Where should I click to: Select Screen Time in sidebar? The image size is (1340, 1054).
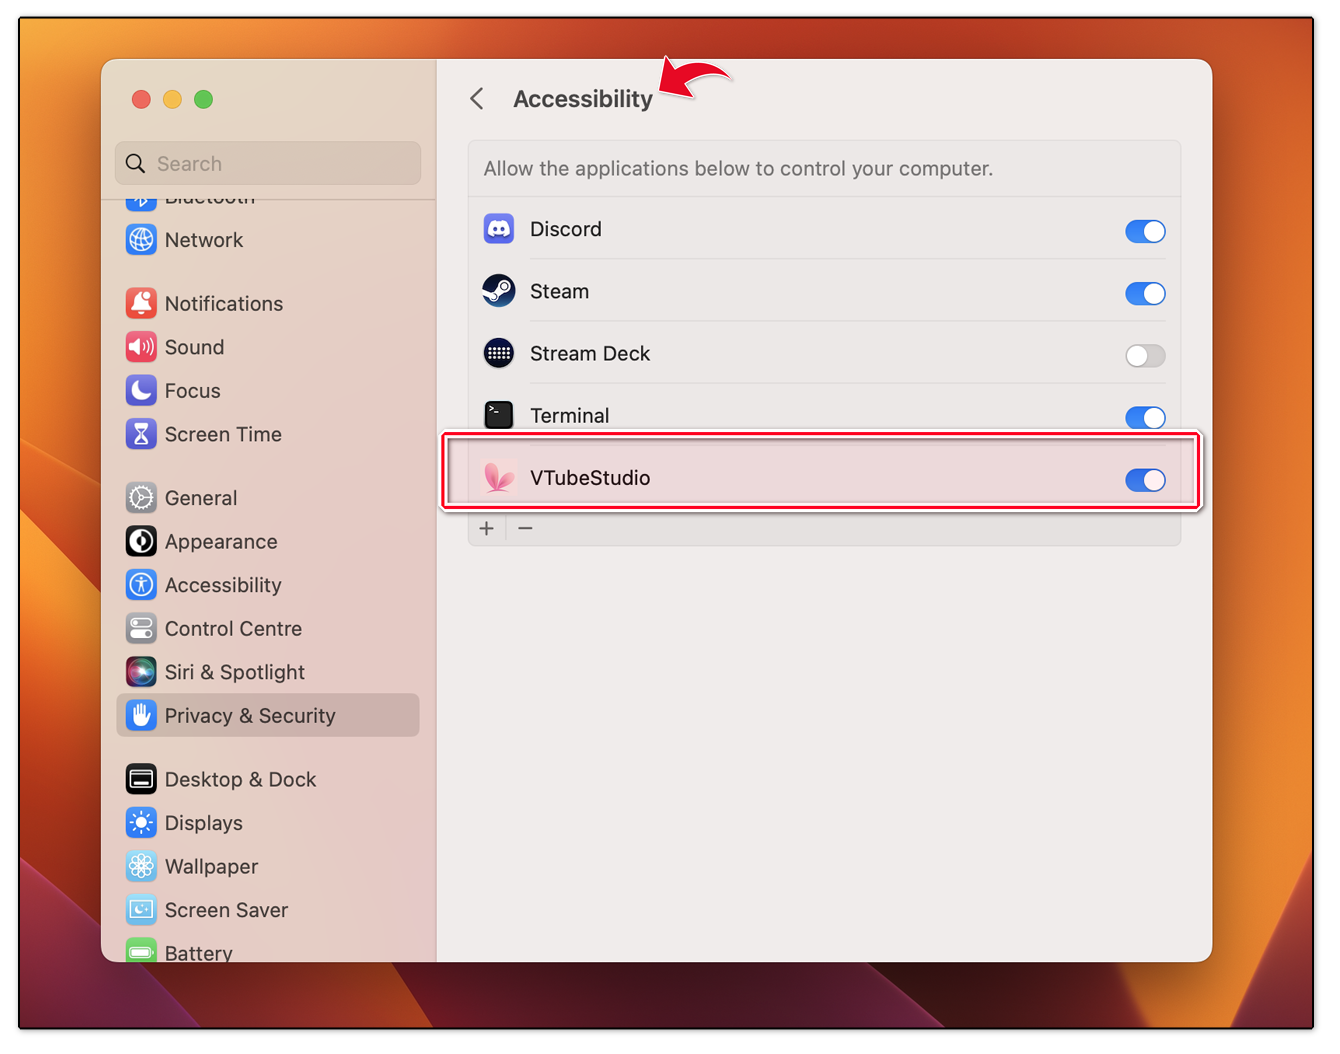pos(267,434)
